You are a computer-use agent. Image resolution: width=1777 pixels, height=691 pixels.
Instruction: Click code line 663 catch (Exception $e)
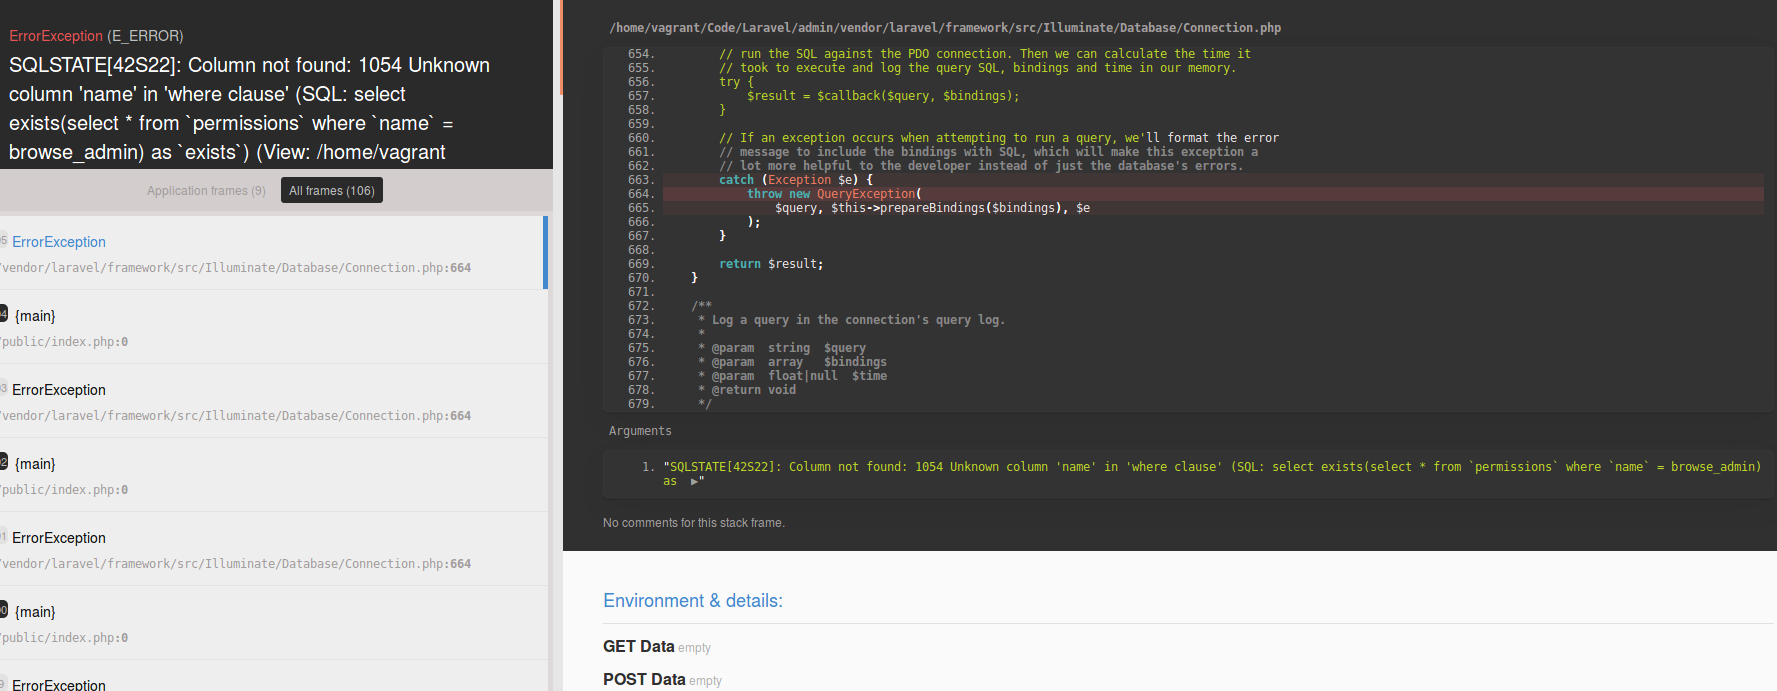(x=796, y=180)
